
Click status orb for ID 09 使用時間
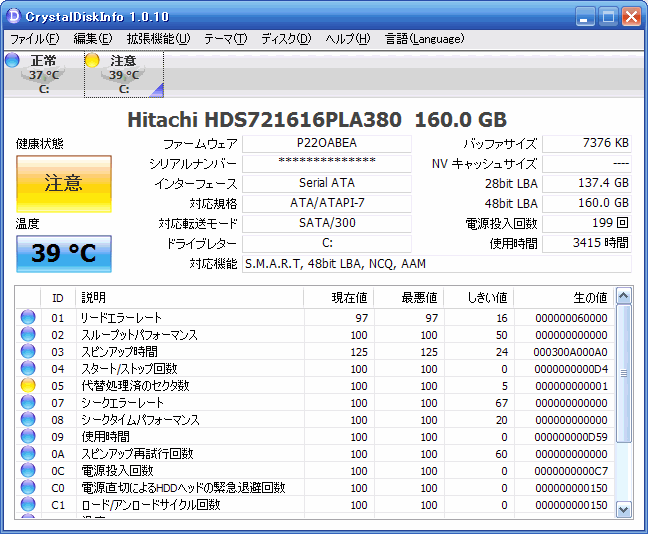[x=28, y=436]
